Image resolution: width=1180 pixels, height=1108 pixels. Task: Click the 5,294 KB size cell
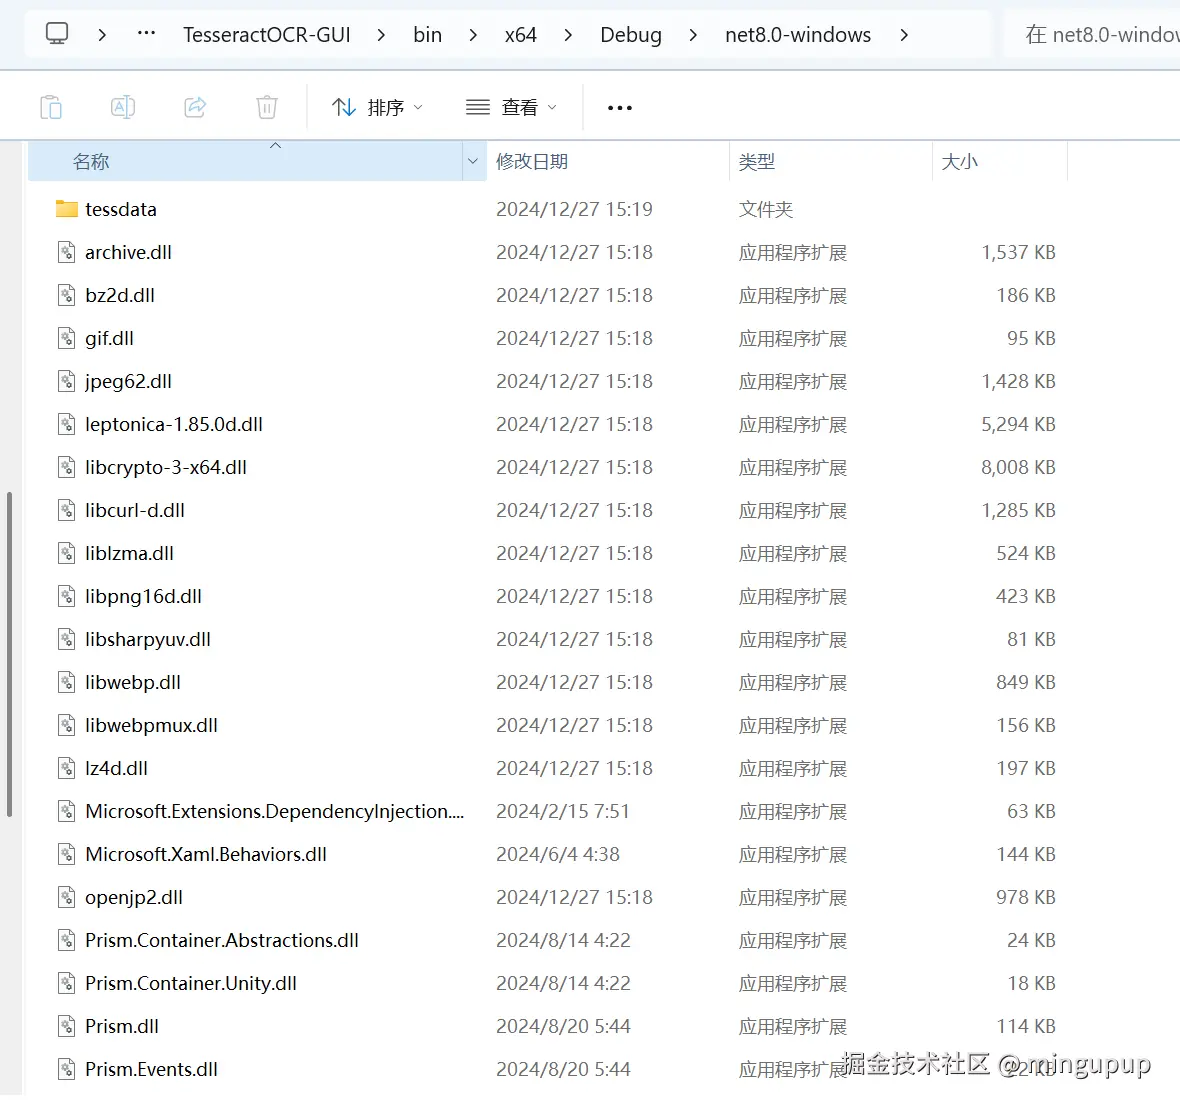click(x=1018, y=425)
